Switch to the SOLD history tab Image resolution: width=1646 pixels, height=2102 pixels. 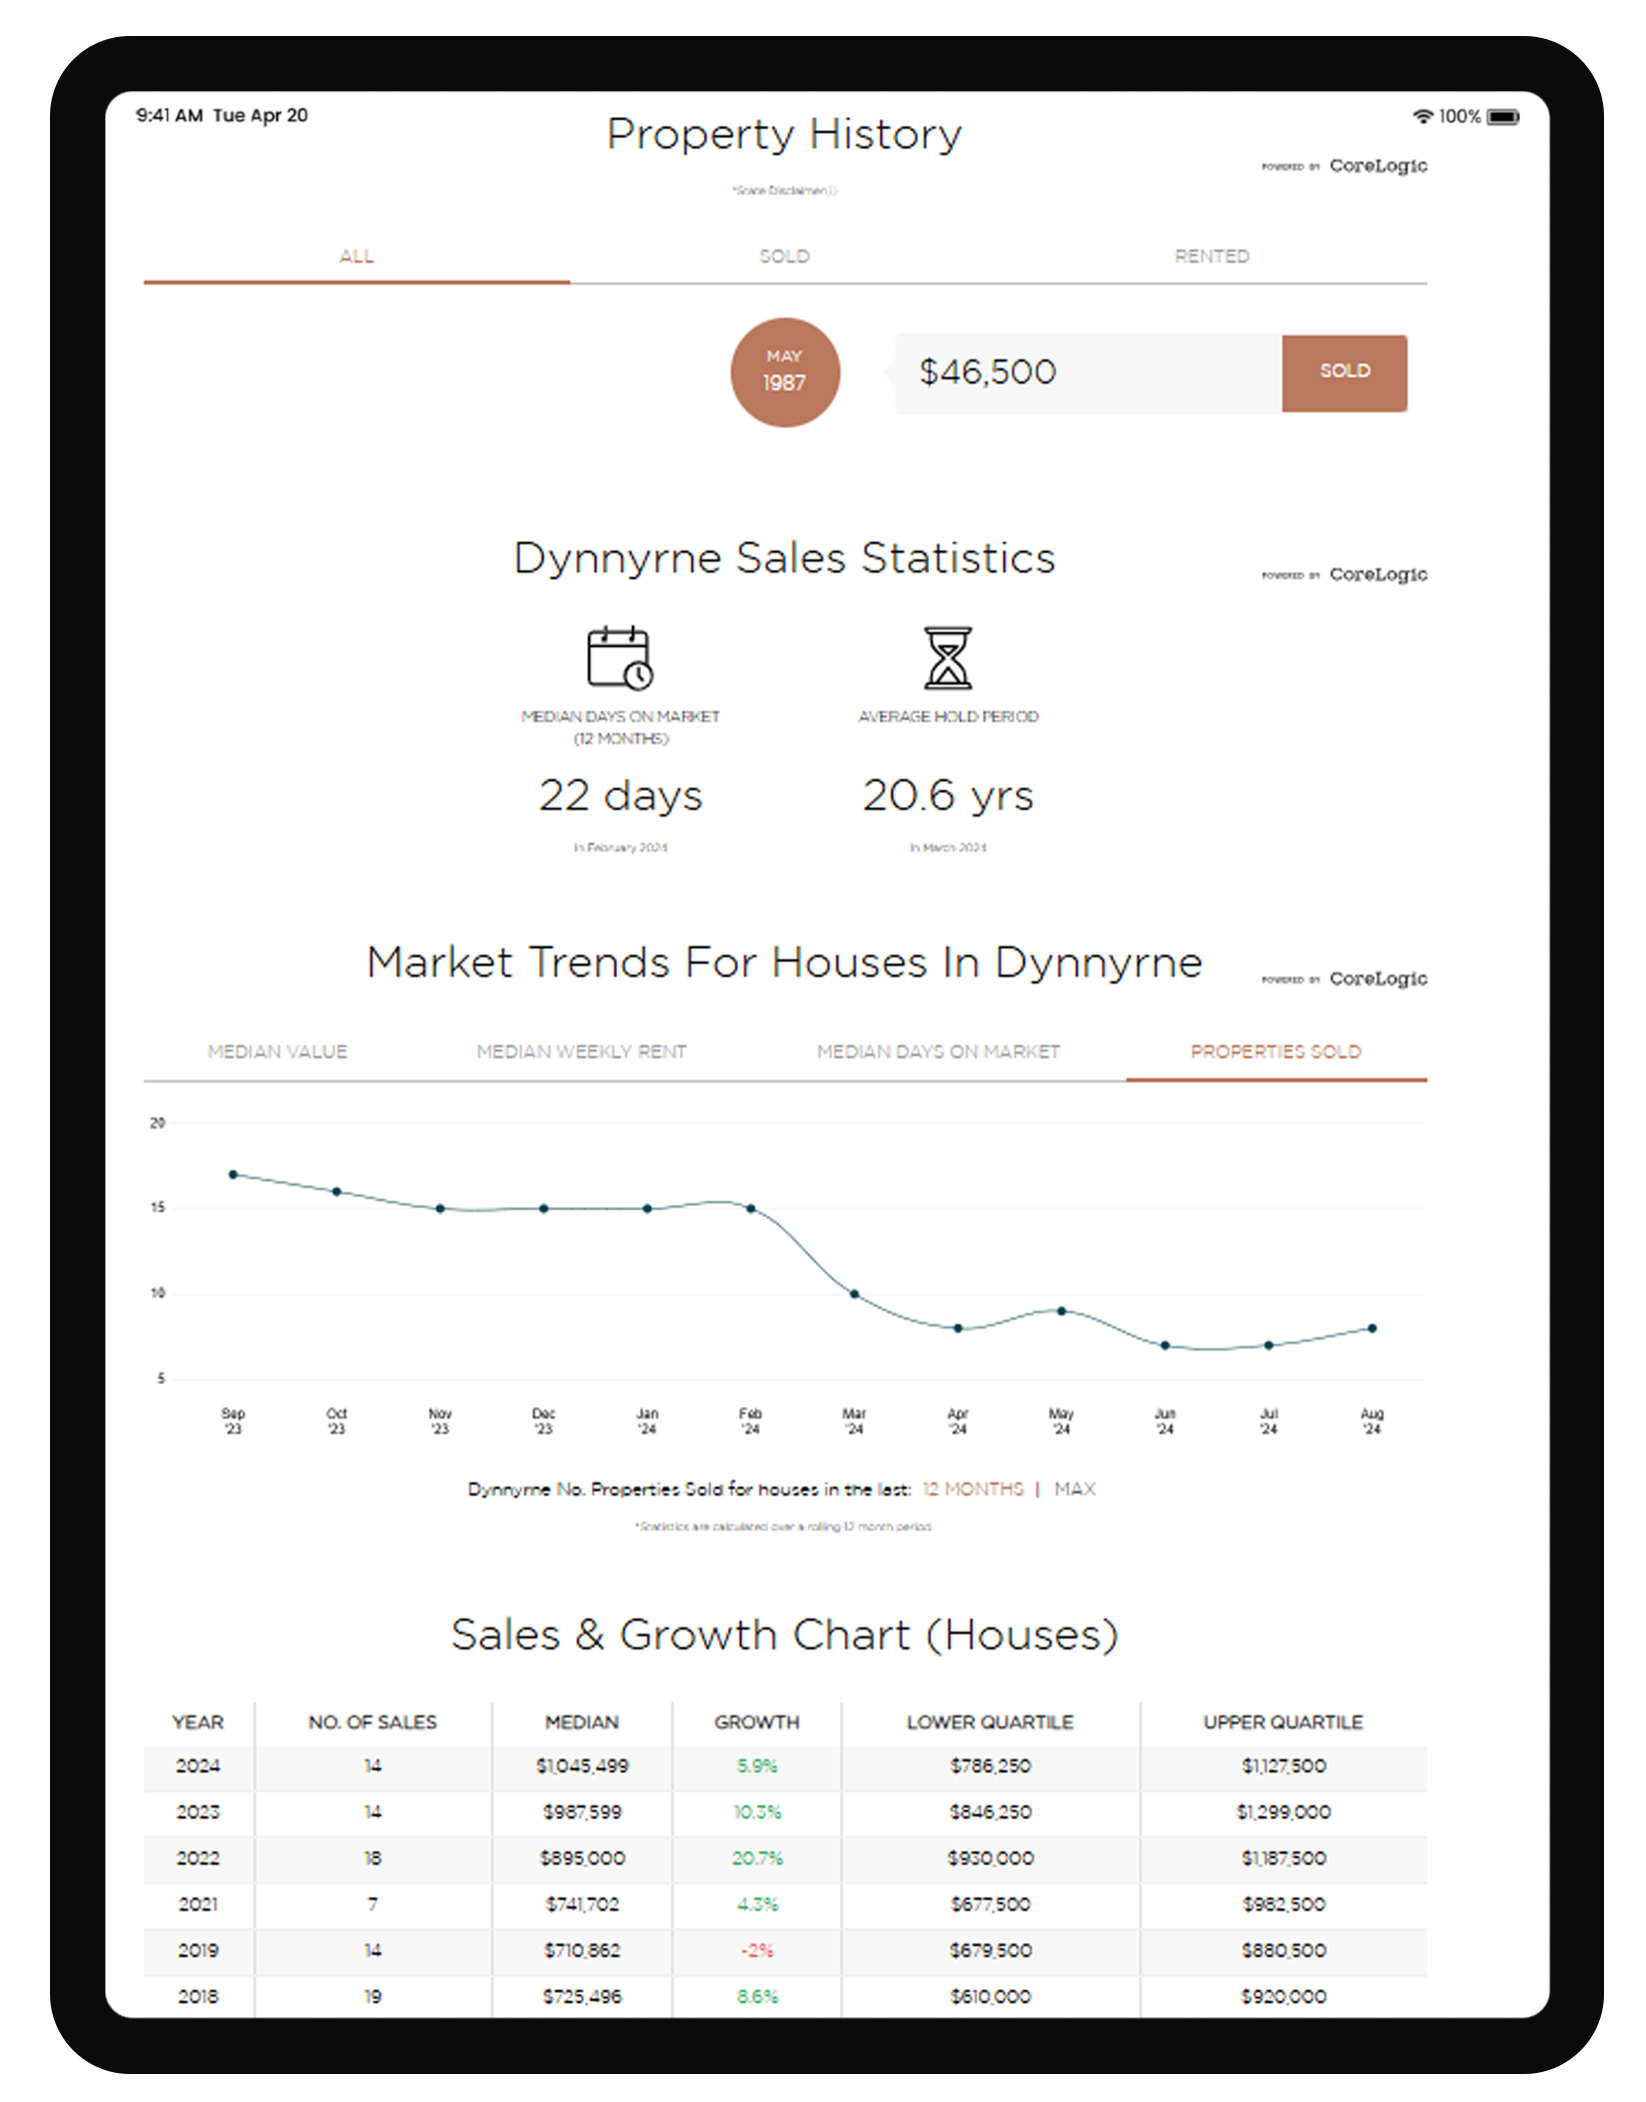coord(784,257)
